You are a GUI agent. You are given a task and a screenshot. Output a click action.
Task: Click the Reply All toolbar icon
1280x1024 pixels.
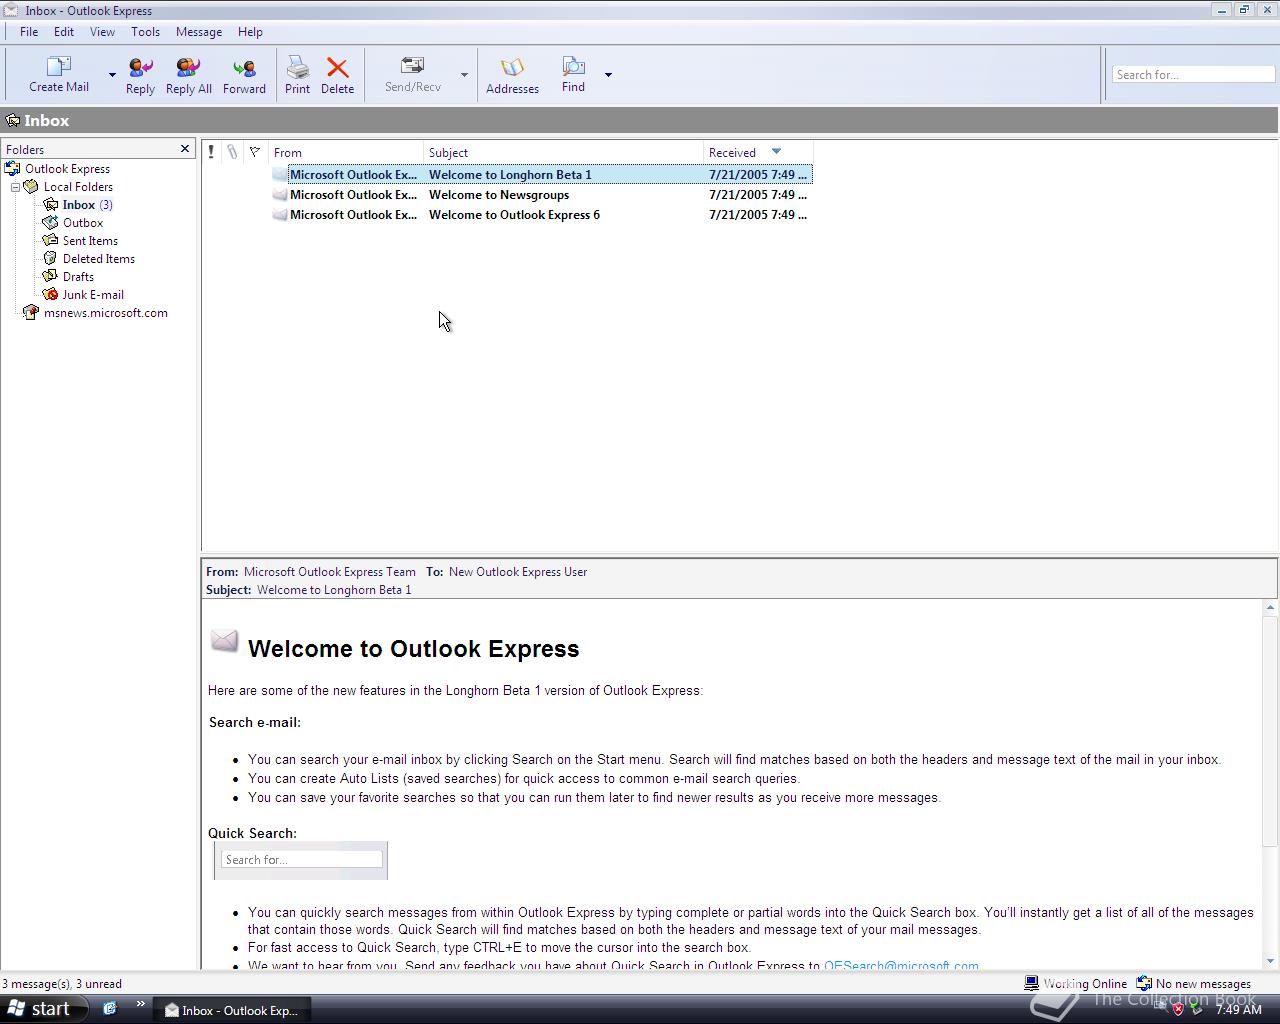[x=188, y=67]
